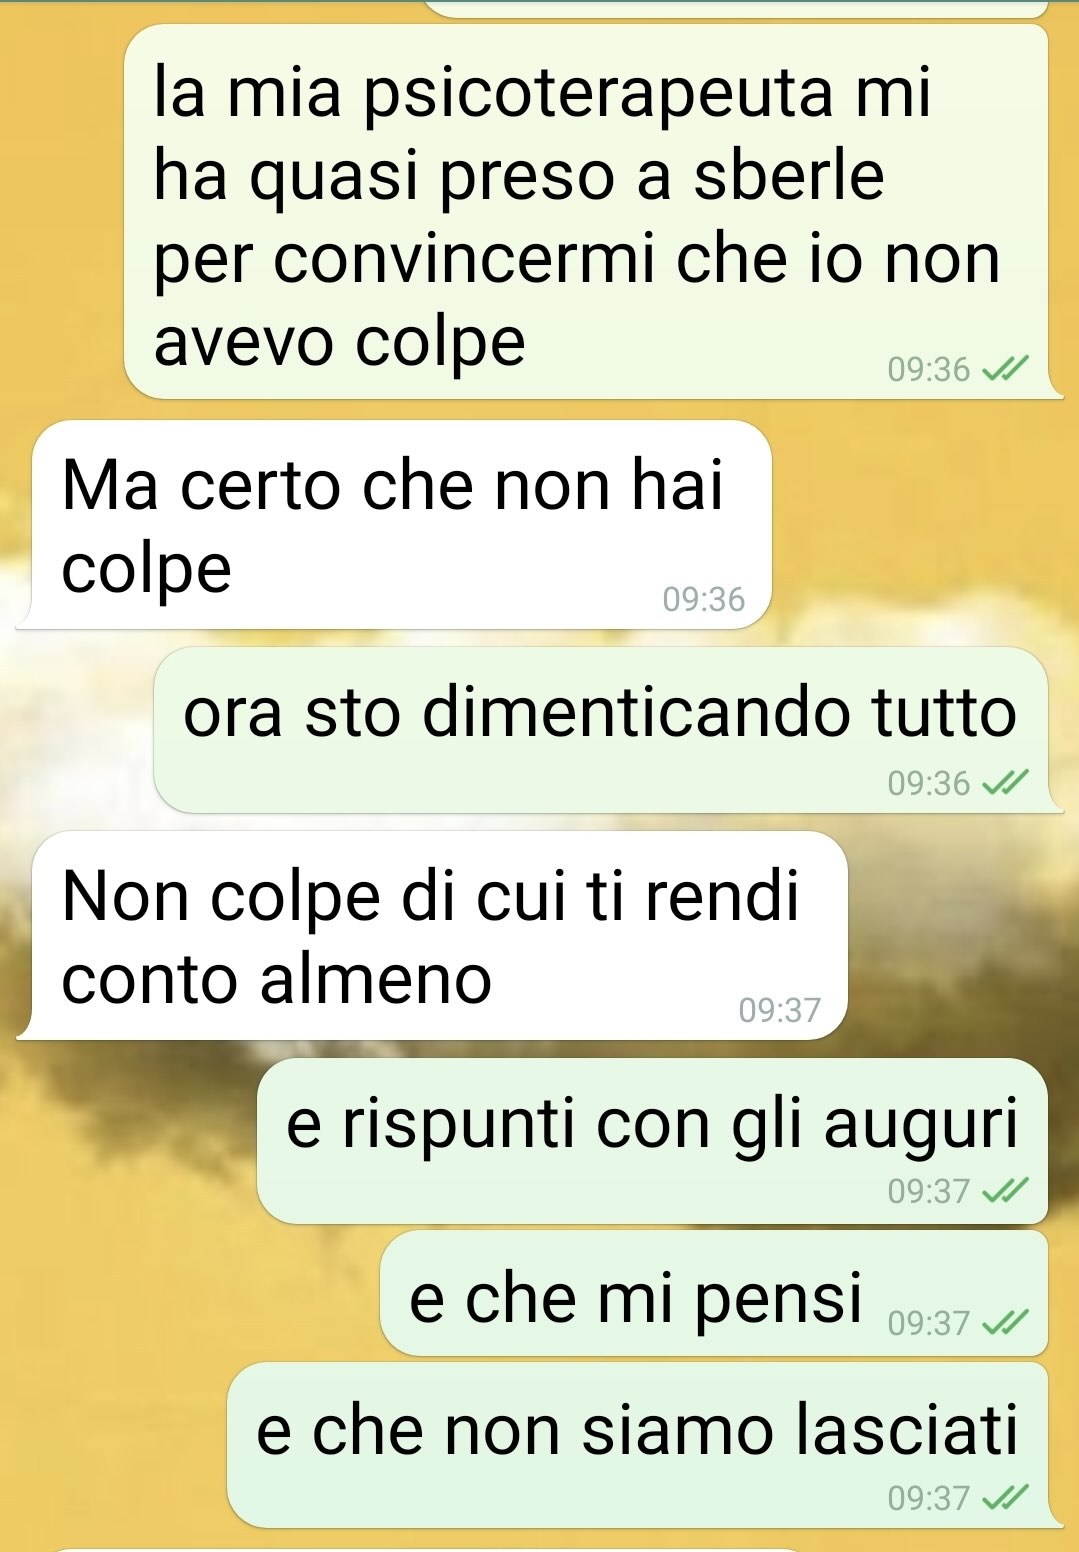Tap the 09:37 timestamp on 'Non colpe di cui' message
The image size is (1079, 1552).
(x=780, y=1010)
